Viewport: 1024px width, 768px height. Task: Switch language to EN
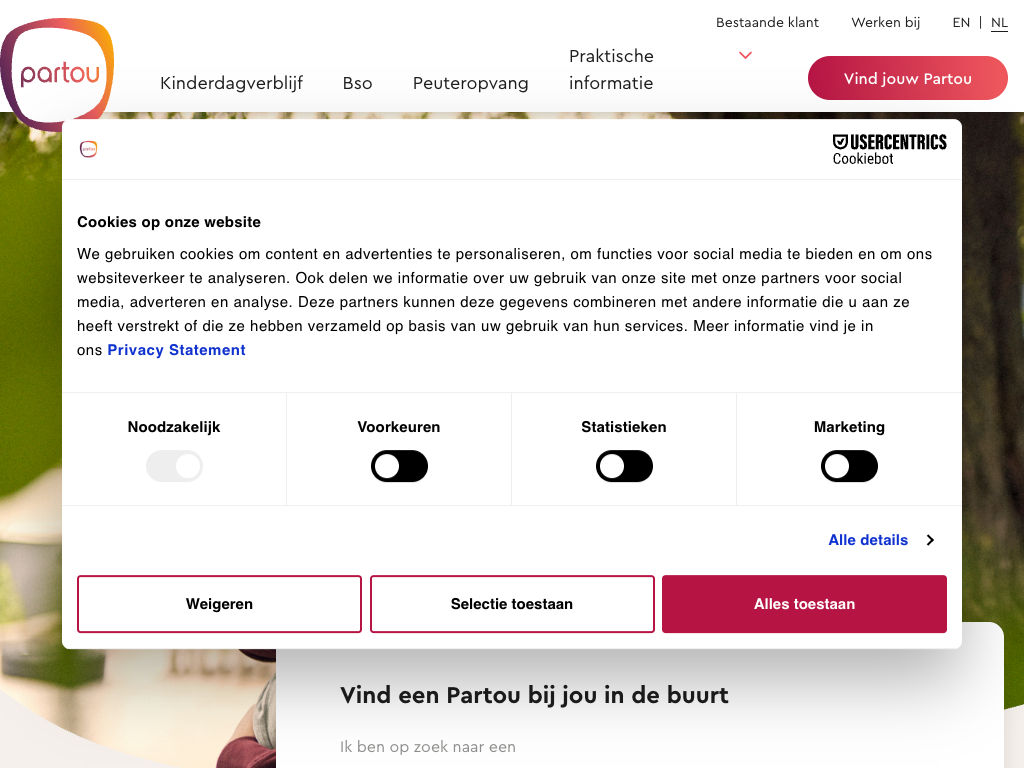[961, 23]
